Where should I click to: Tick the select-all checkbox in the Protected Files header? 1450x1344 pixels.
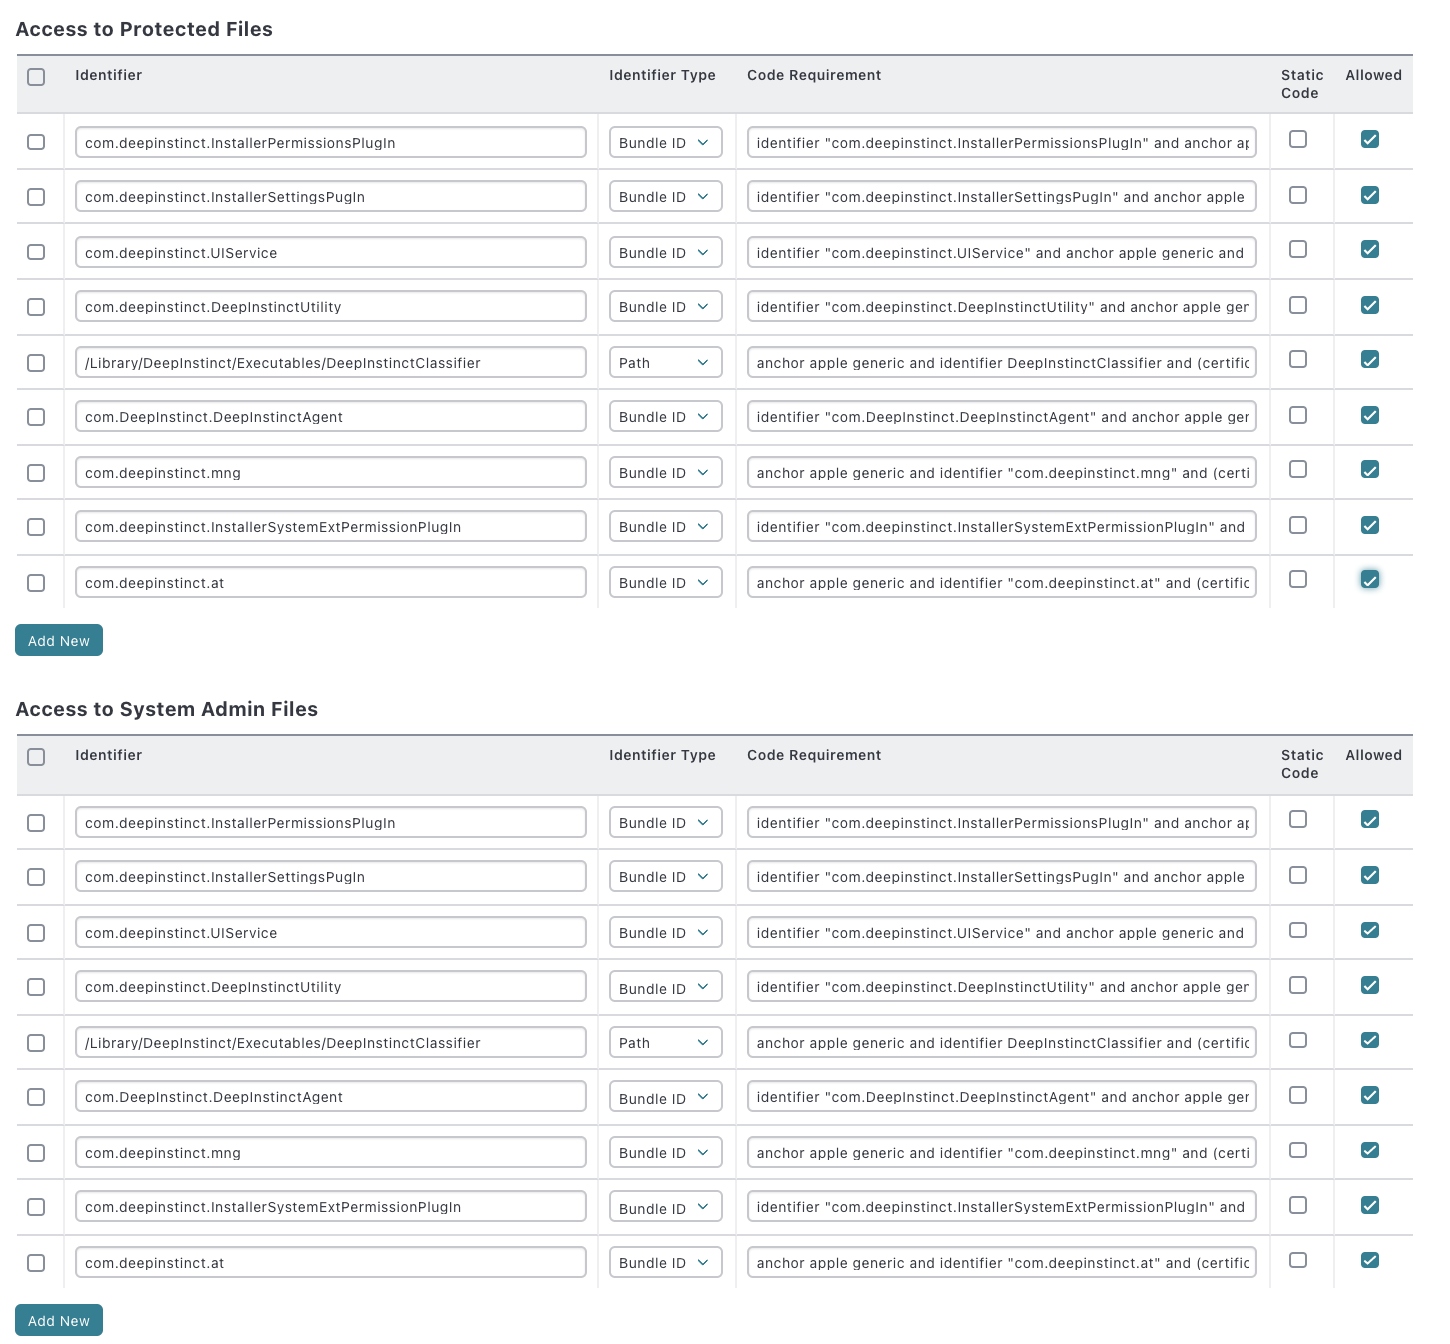[x=36, y=77]
